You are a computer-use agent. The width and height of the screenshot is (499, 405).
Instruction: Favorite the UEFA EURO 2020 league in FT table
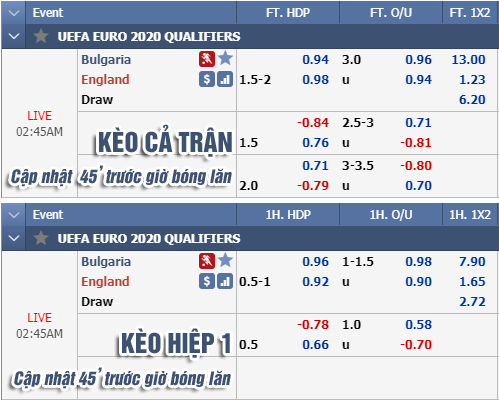coord(41,36)
